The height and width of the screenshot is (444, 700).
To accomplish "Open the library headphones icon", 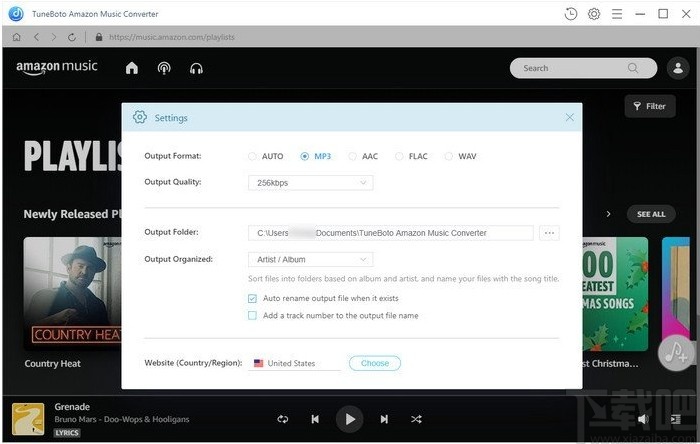I will pos(196,68).
